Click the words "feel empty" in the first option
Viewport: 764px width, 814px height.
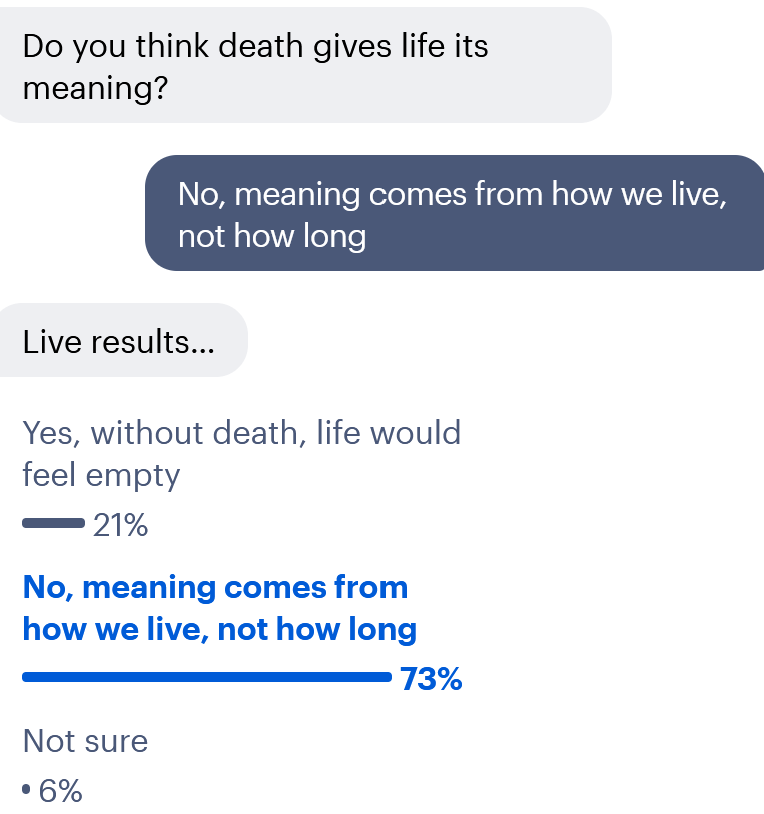tap(101, 475)
